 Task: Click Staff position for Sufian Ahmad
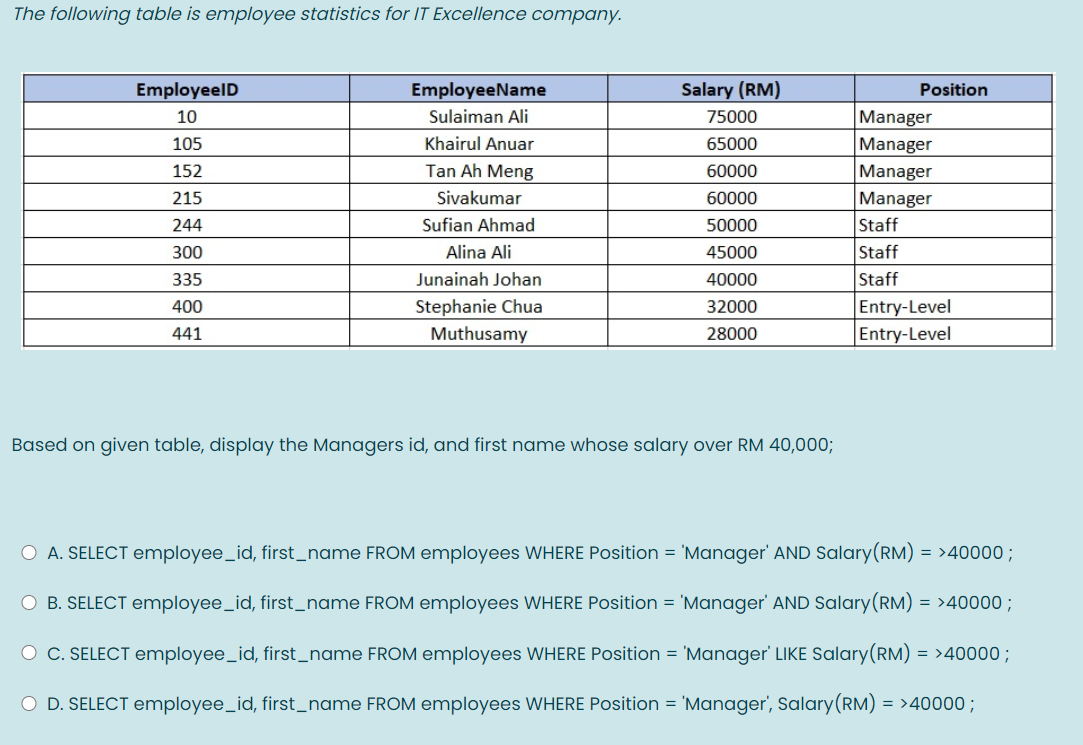[953, 225]
